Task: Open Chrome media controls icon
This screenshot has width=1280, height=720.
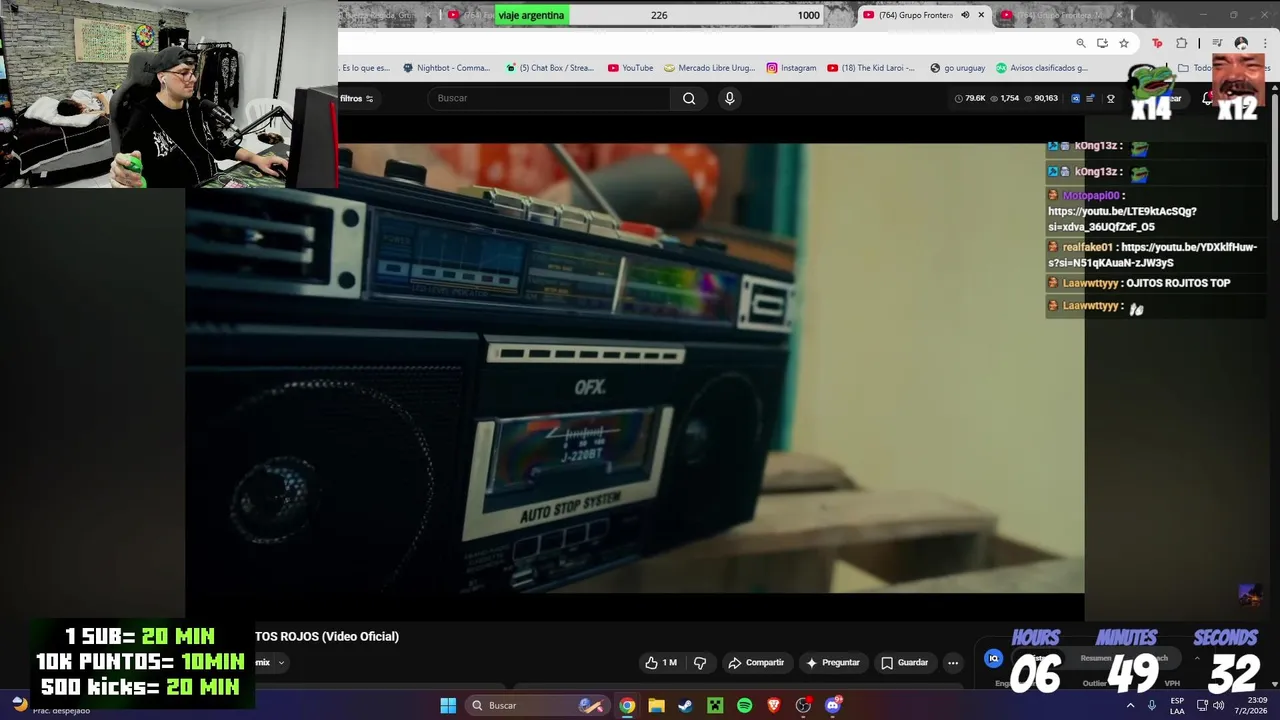Action: point(1217,43)
